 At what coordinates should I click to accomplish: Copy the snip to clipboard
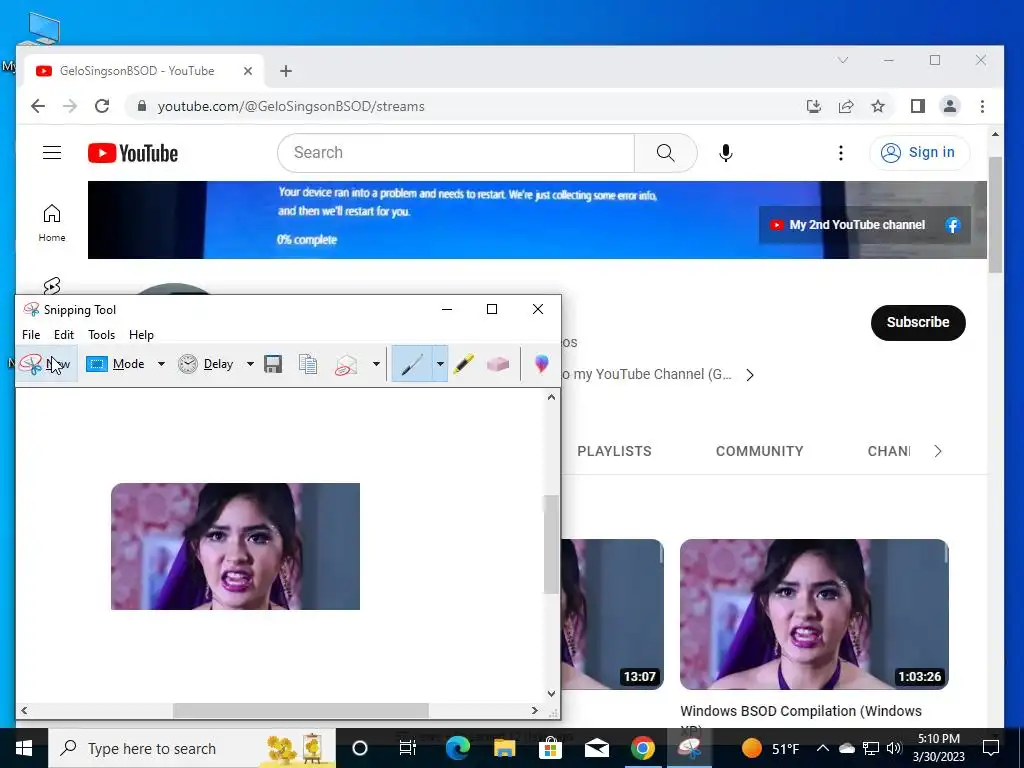click(x=308, y=364)
